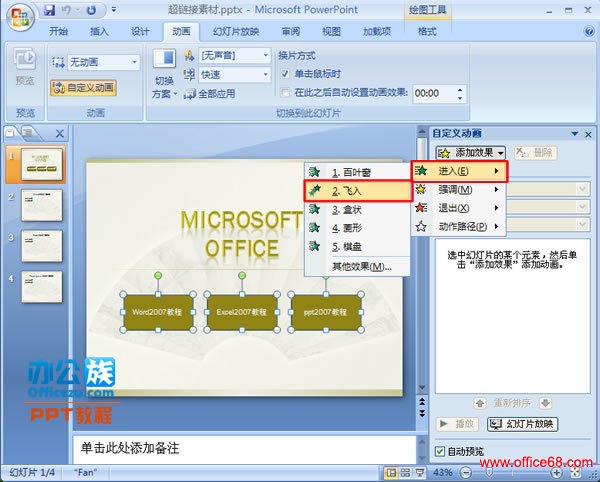Close the 自定义动画 task pane
This screenshot has width=600, height=482.
click(589, 134)
